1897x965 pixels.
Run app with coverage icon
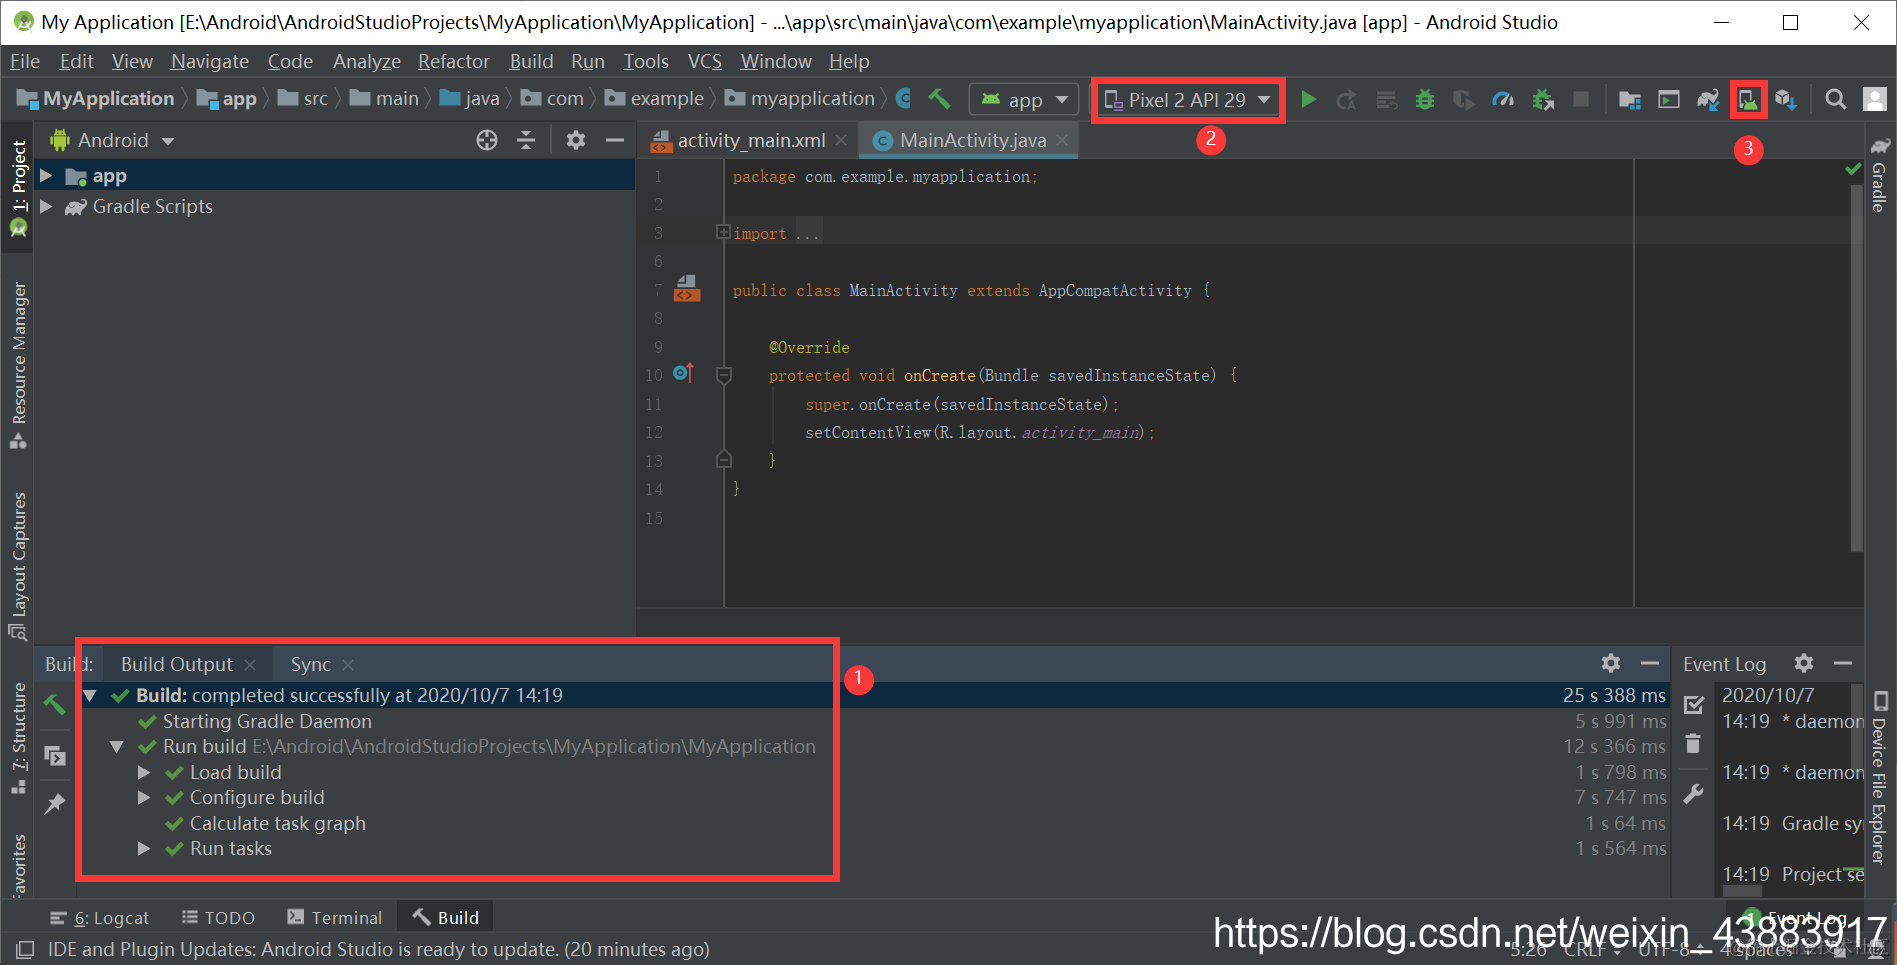1464,99
